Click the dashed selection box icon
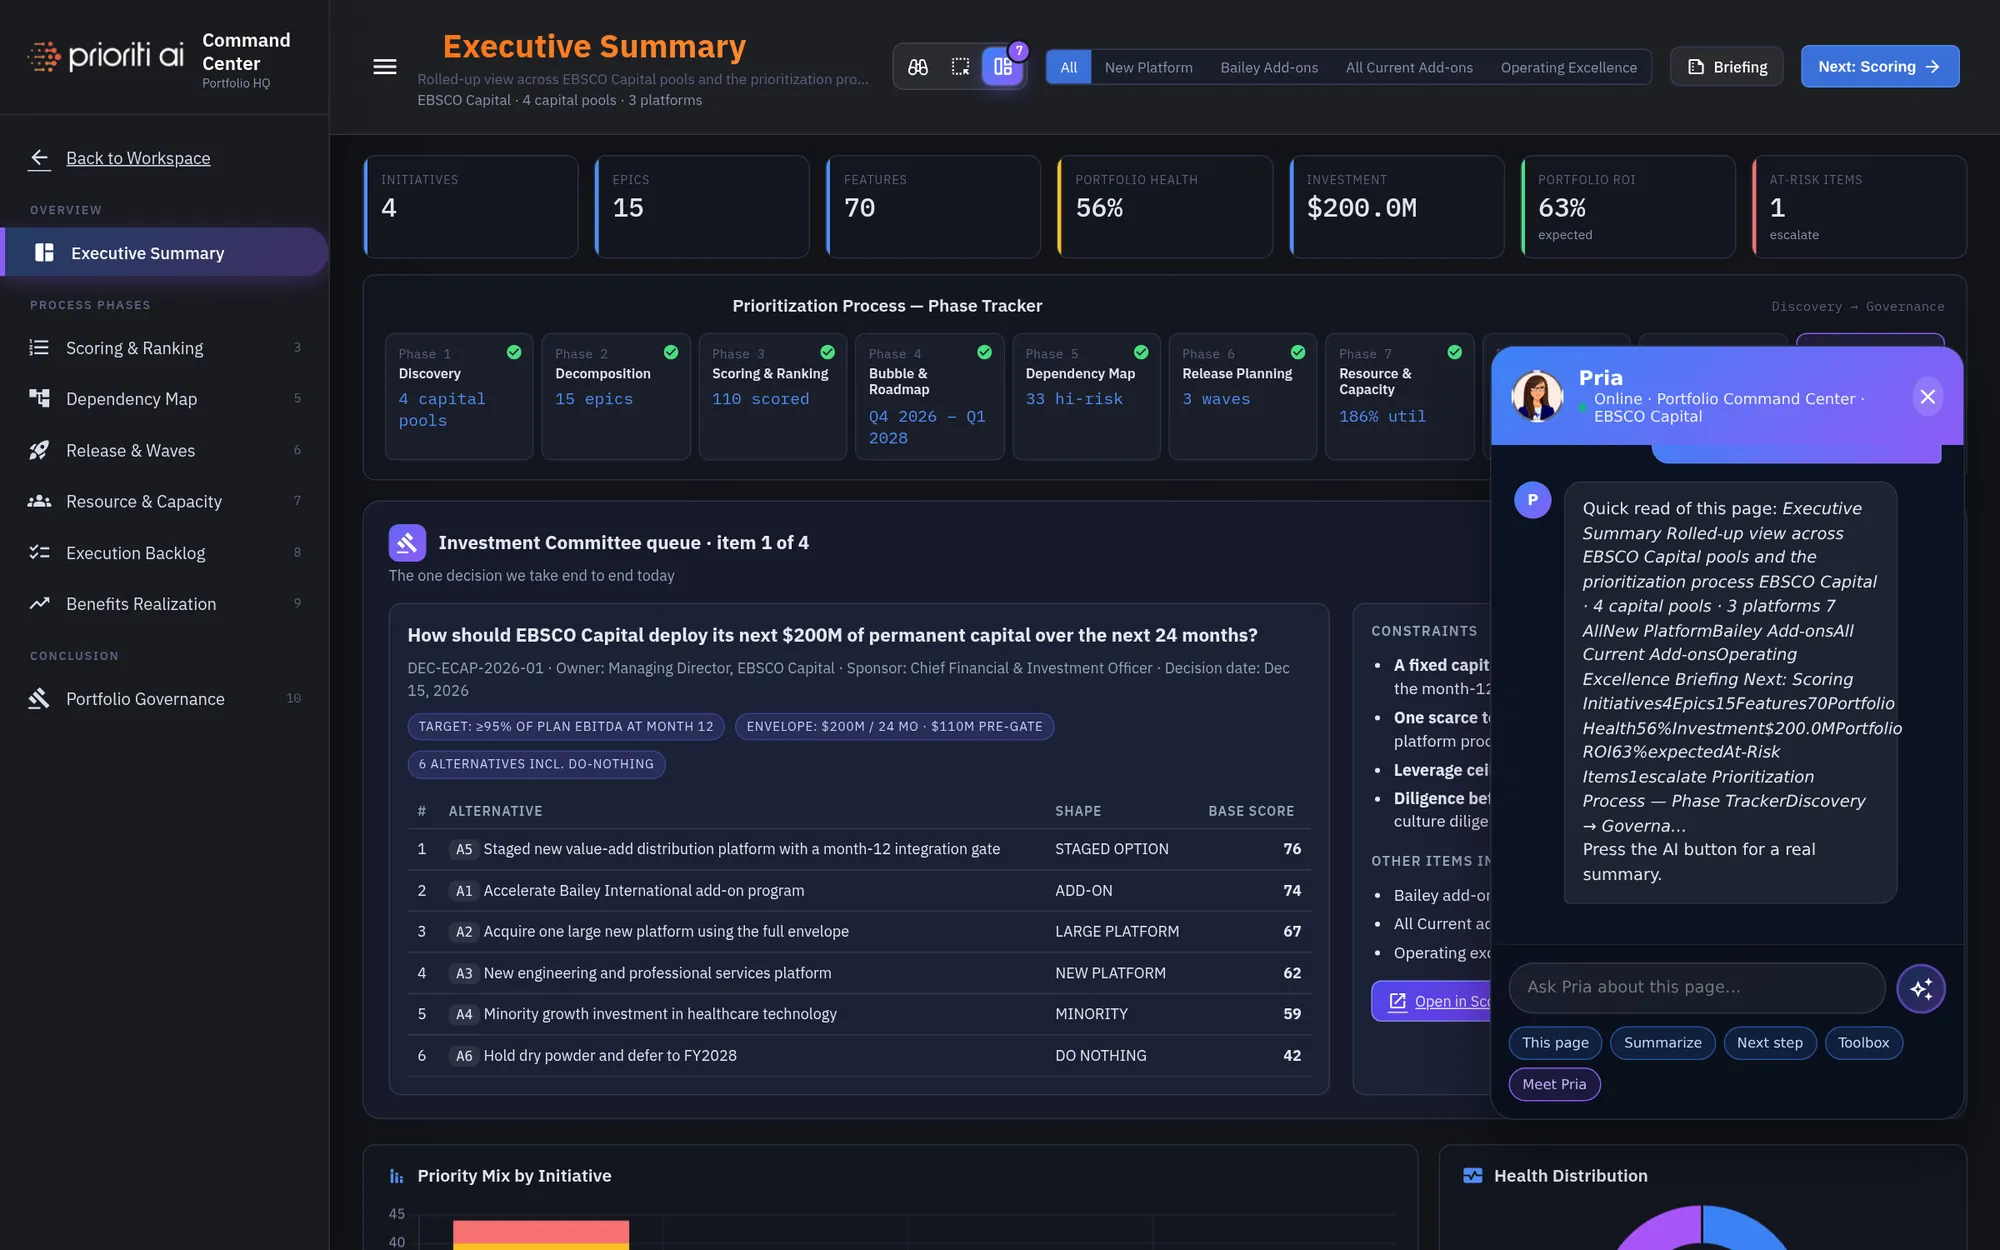 960,67
